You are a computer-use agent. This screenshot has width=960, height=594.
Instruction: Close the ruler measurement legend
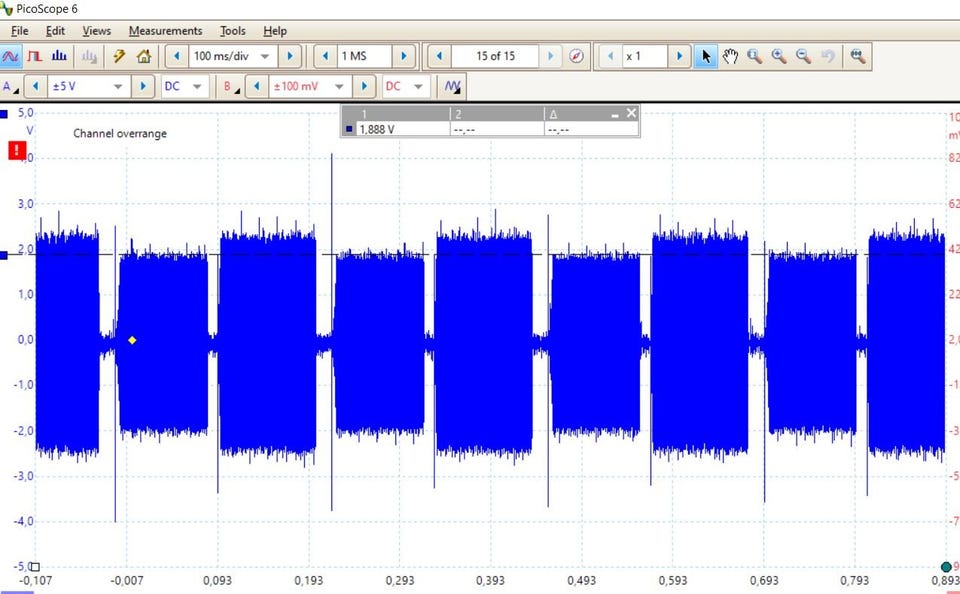tap(631, 114)
